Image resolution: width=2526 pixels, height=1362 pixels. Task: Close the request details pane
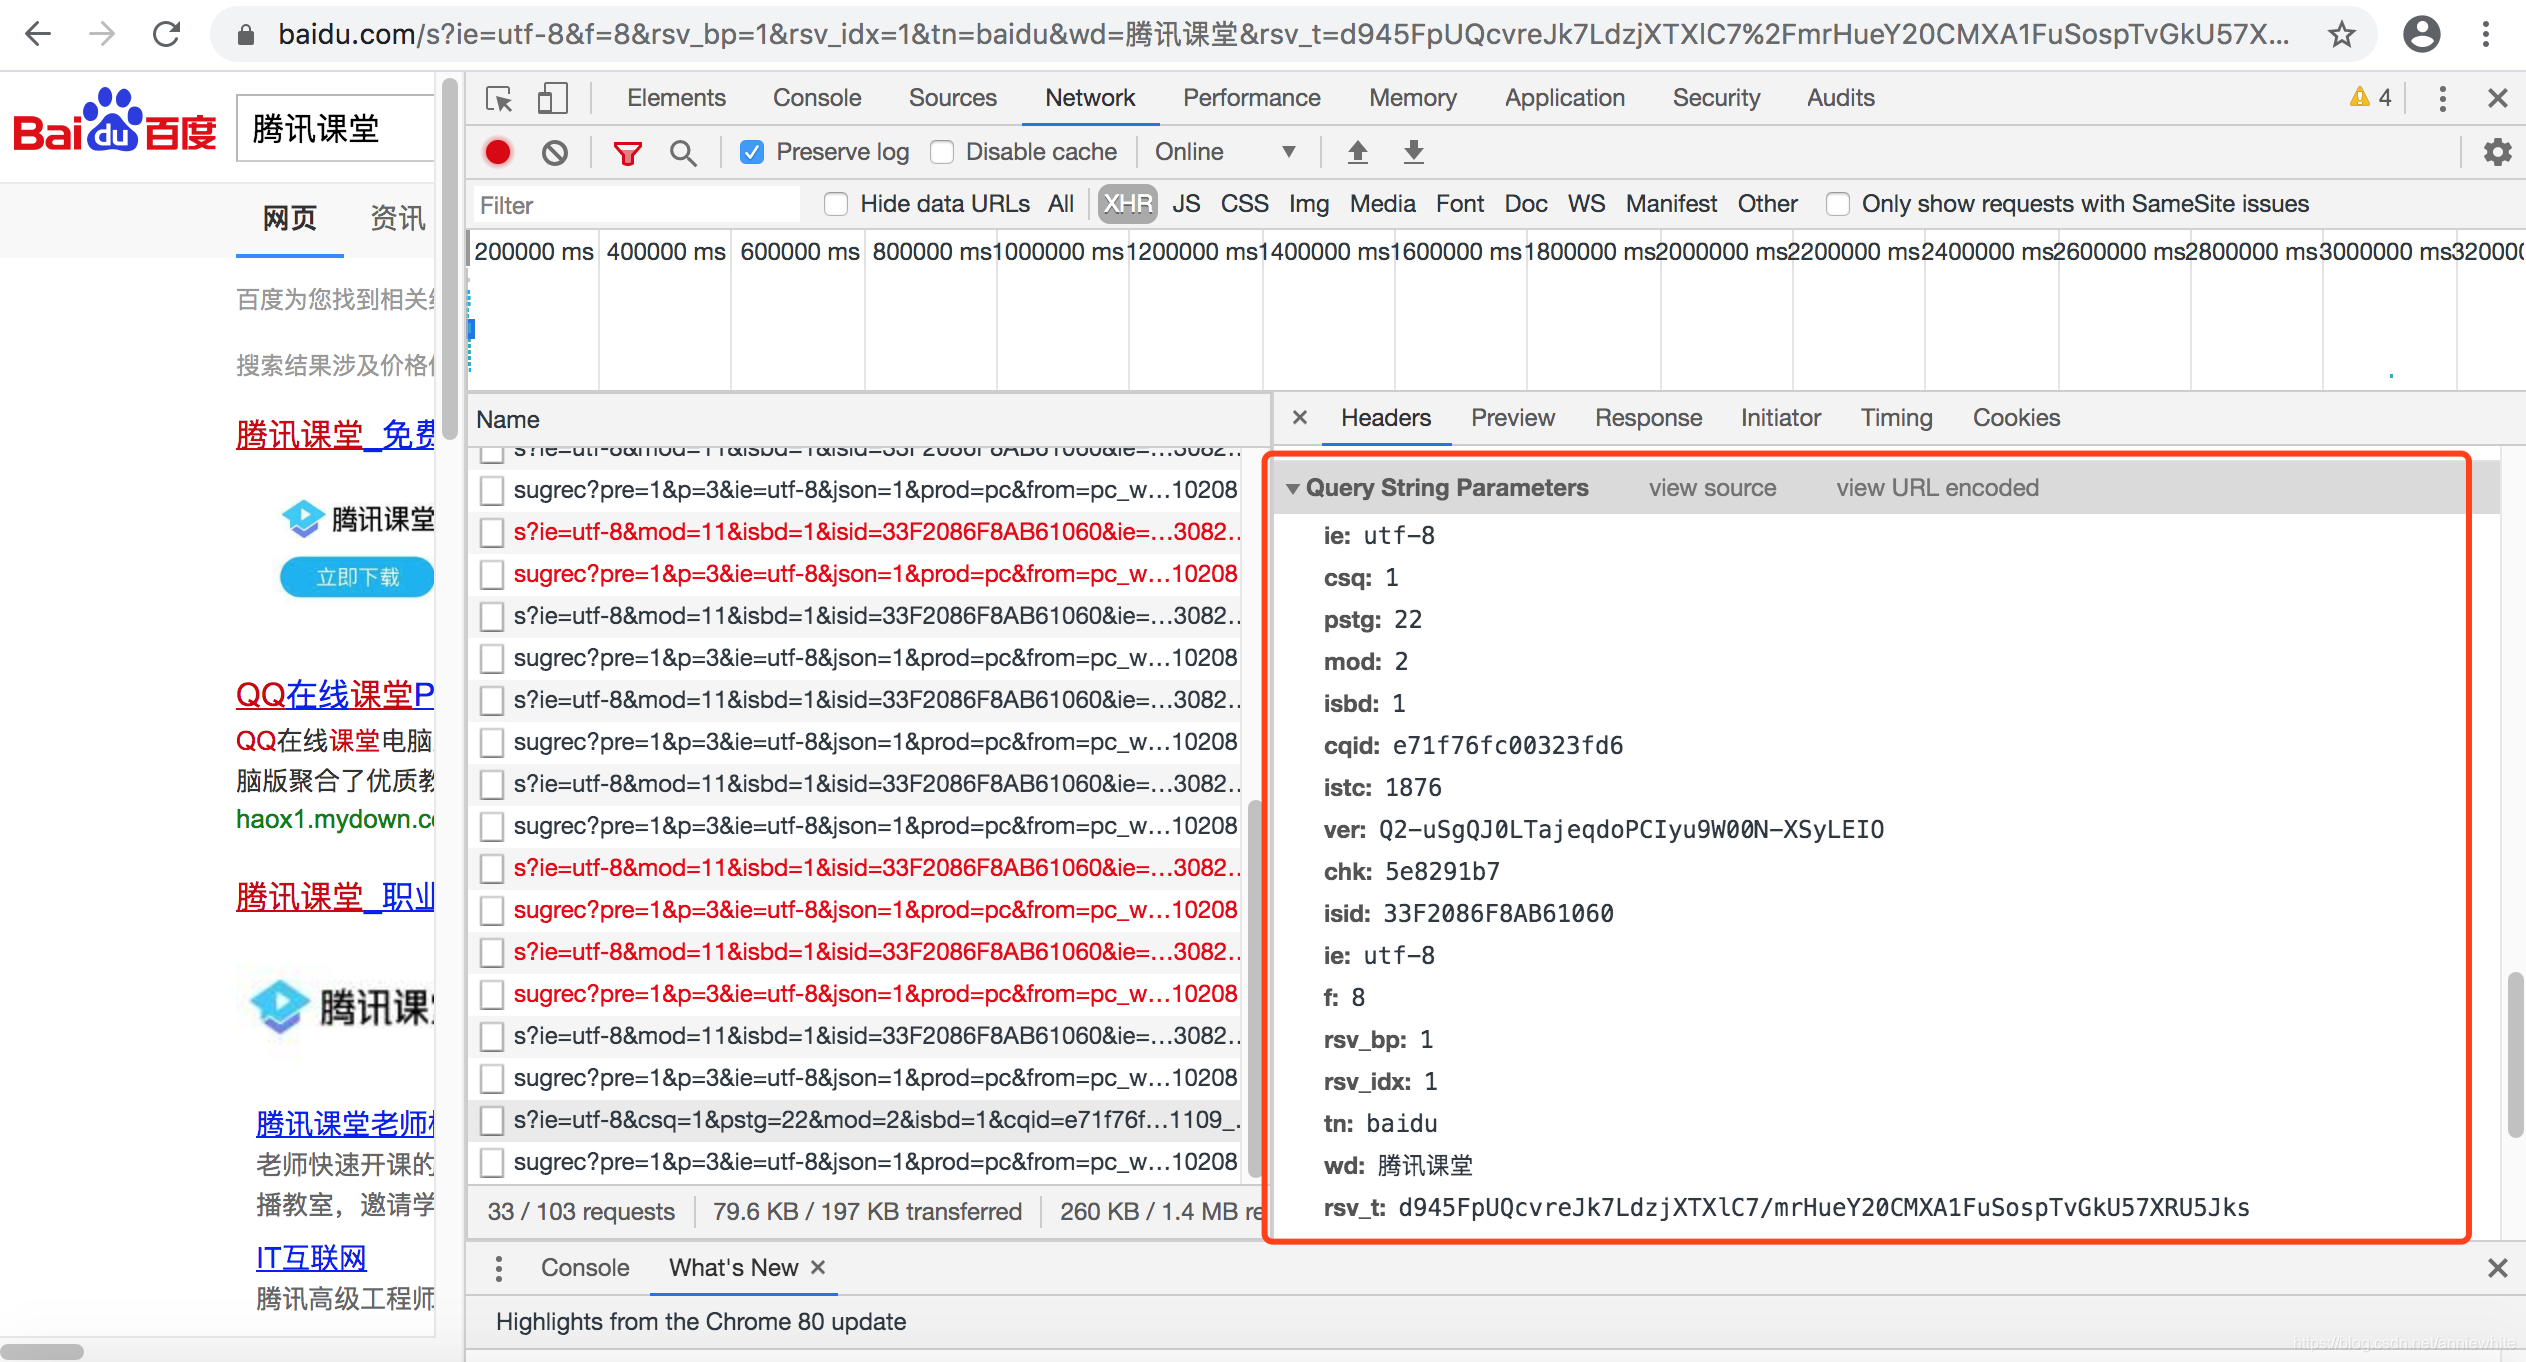[1300, 417]
